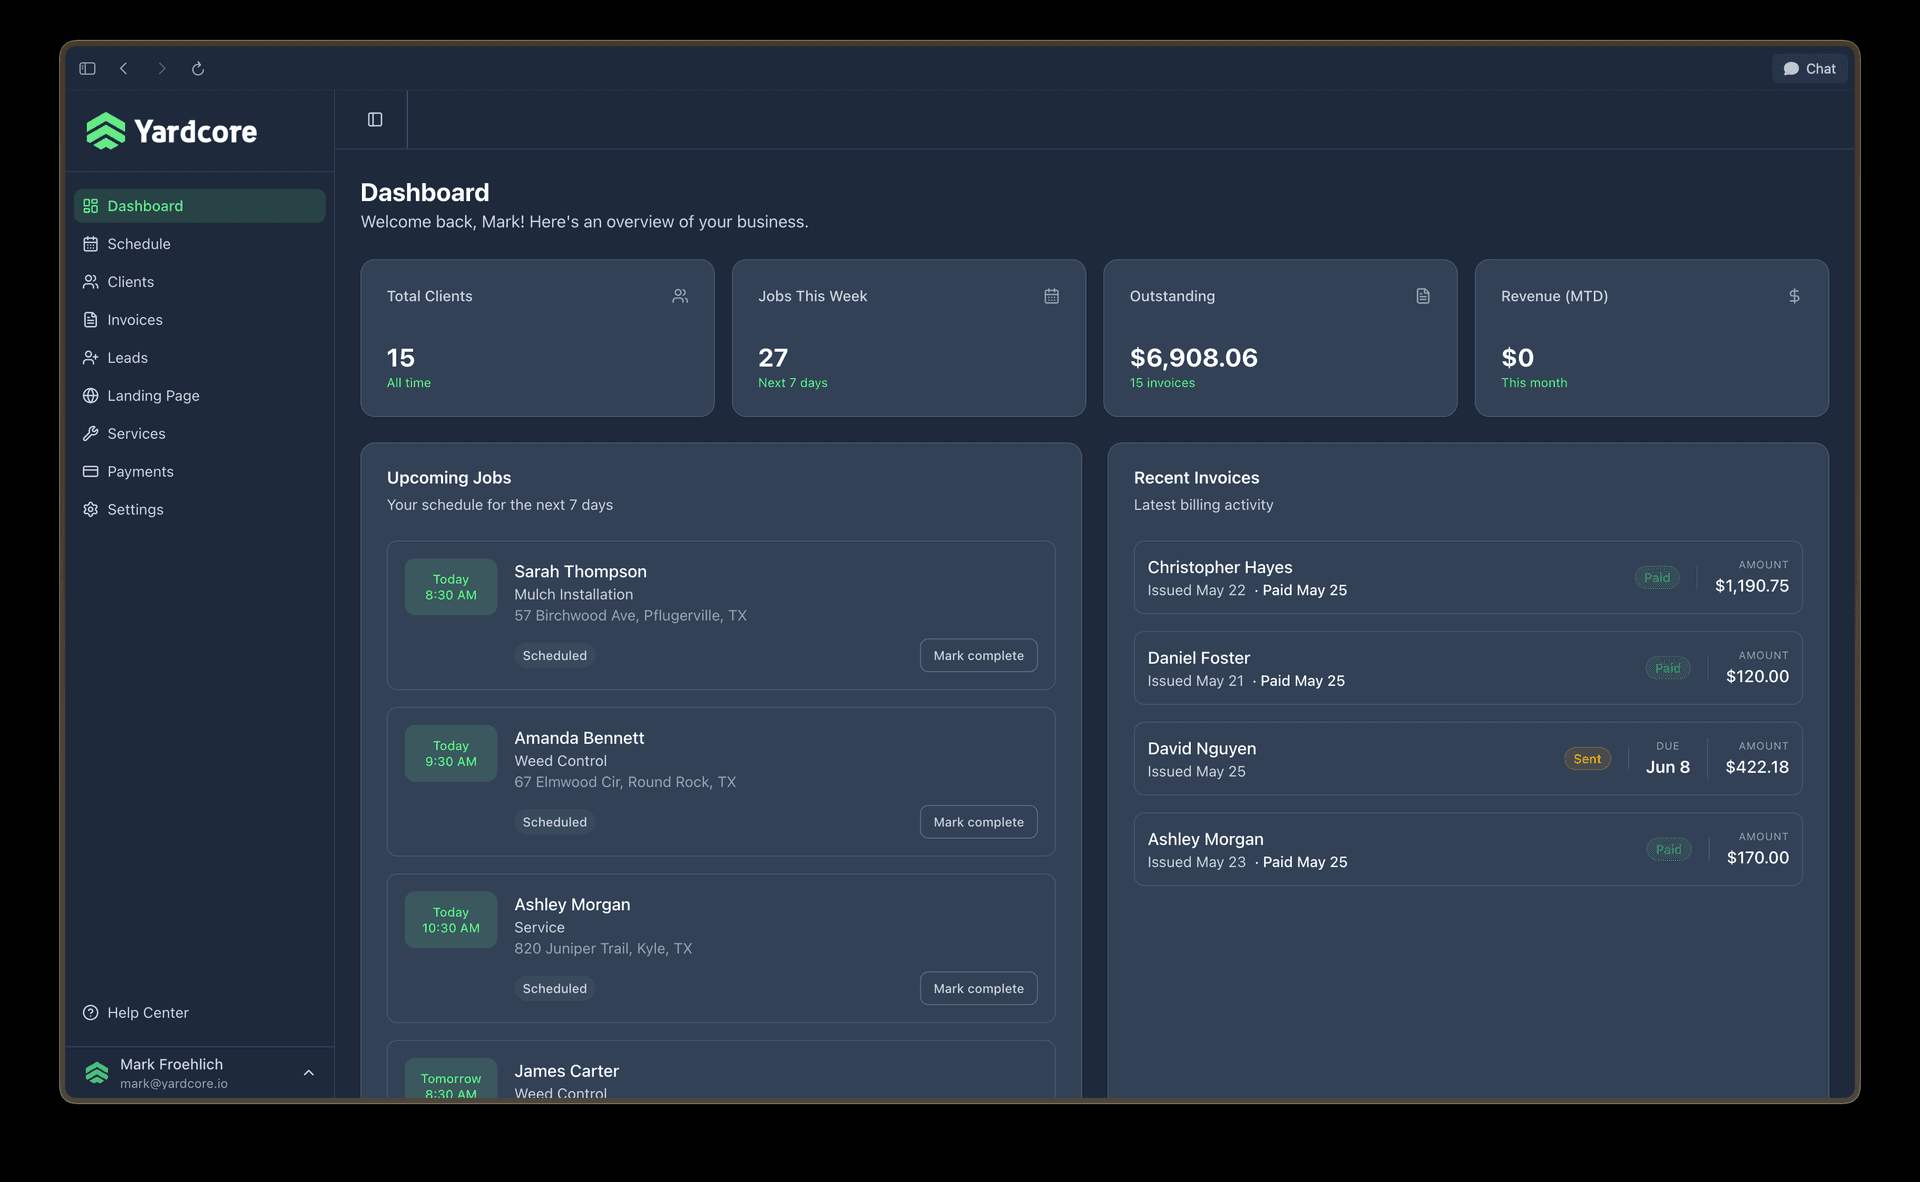Screen dimensions: 1920x1182
Task: Open David Nguyen invoice
Action: [x=1468, y=759]
